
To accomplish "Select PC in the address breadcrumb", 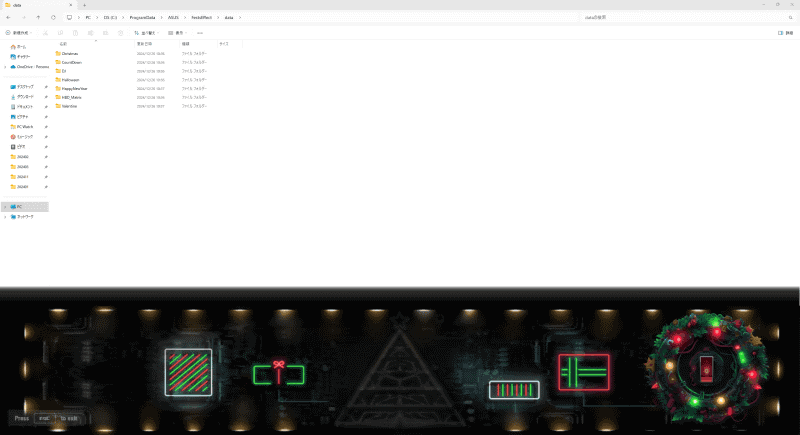I will click(88, 17).
